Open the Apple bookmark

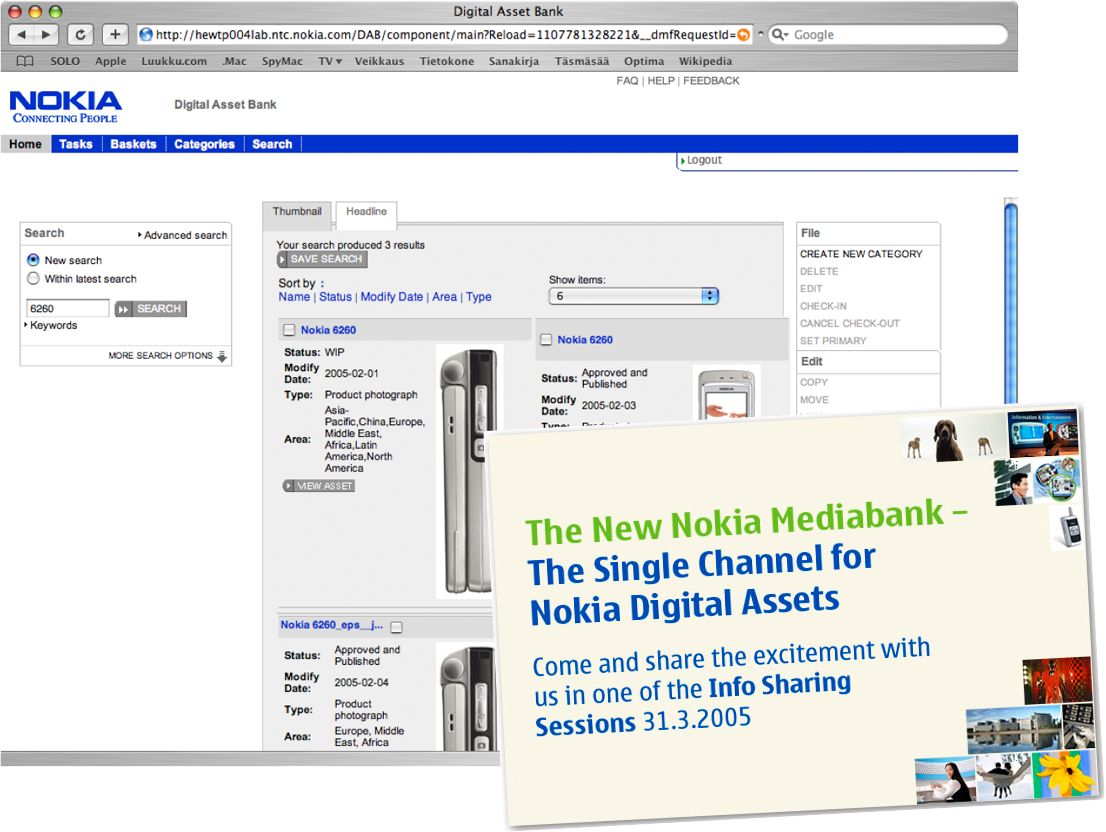tap(111, 61)
